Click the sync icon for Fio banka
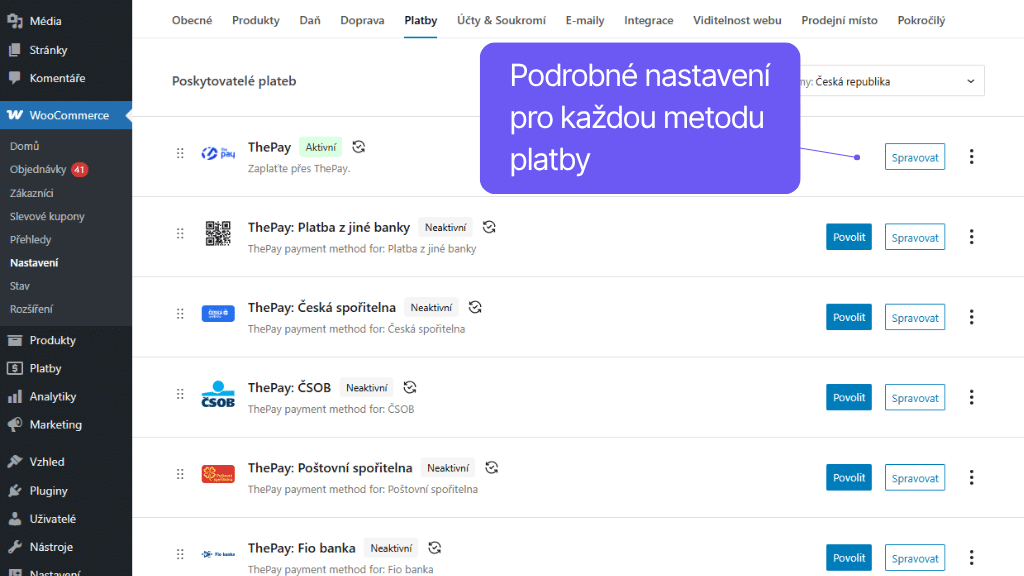This screenshot has height=576, width=1024. (434, 548)
